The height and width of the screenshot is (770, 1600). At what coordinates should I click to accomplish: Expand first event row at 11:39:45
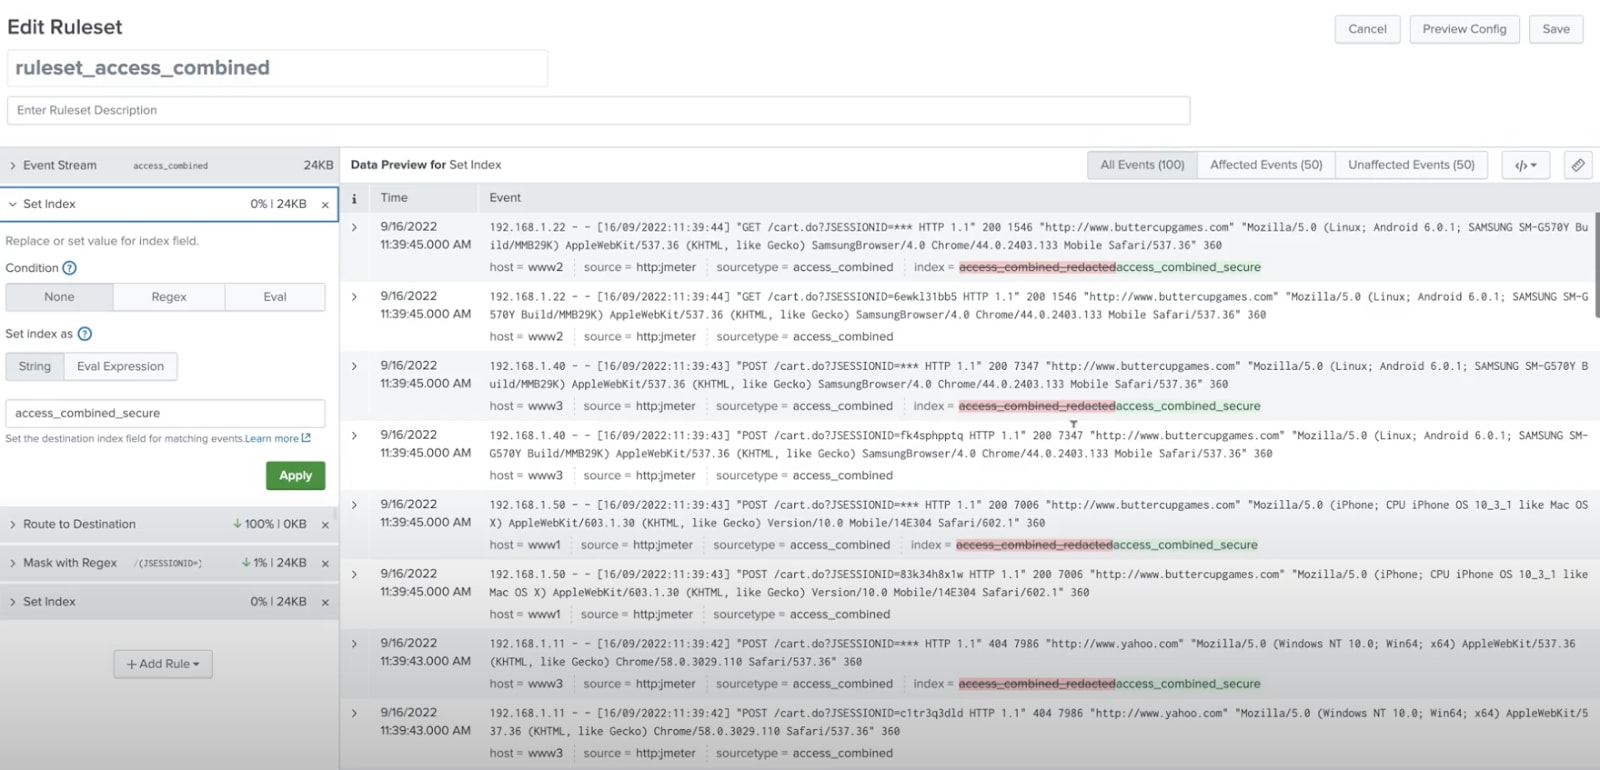354,228
